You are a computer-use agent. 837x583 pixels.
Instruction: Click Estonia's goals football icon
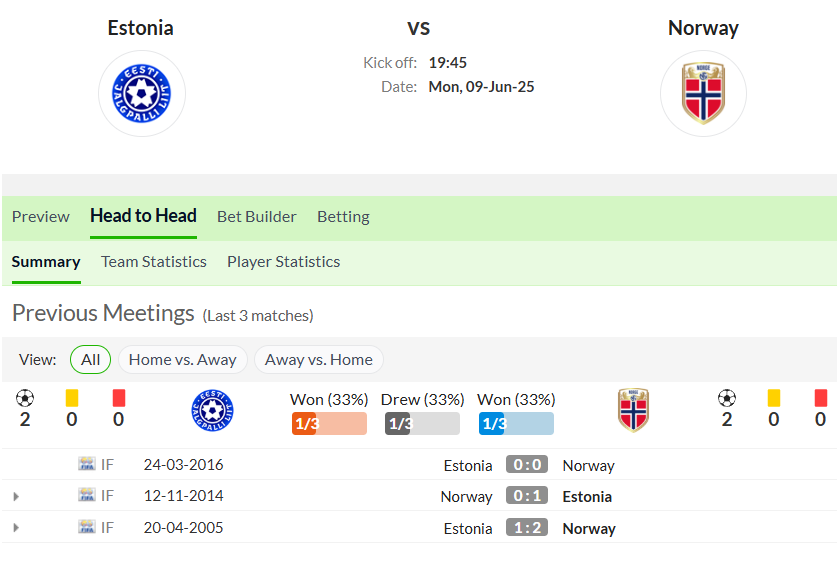(x=25, y=398)
